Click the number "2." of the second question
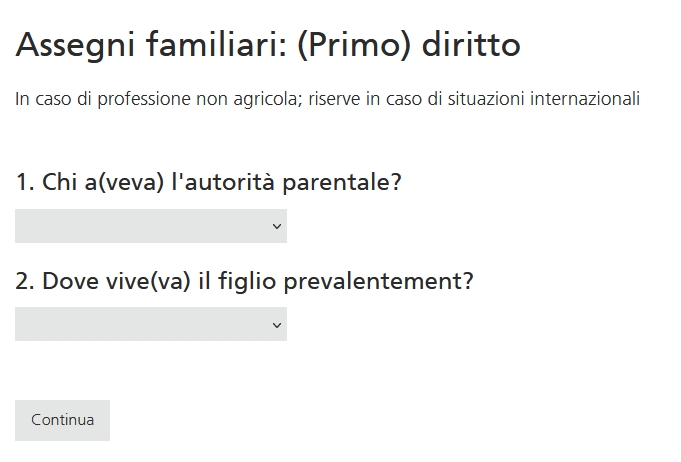 pos(26,281)
